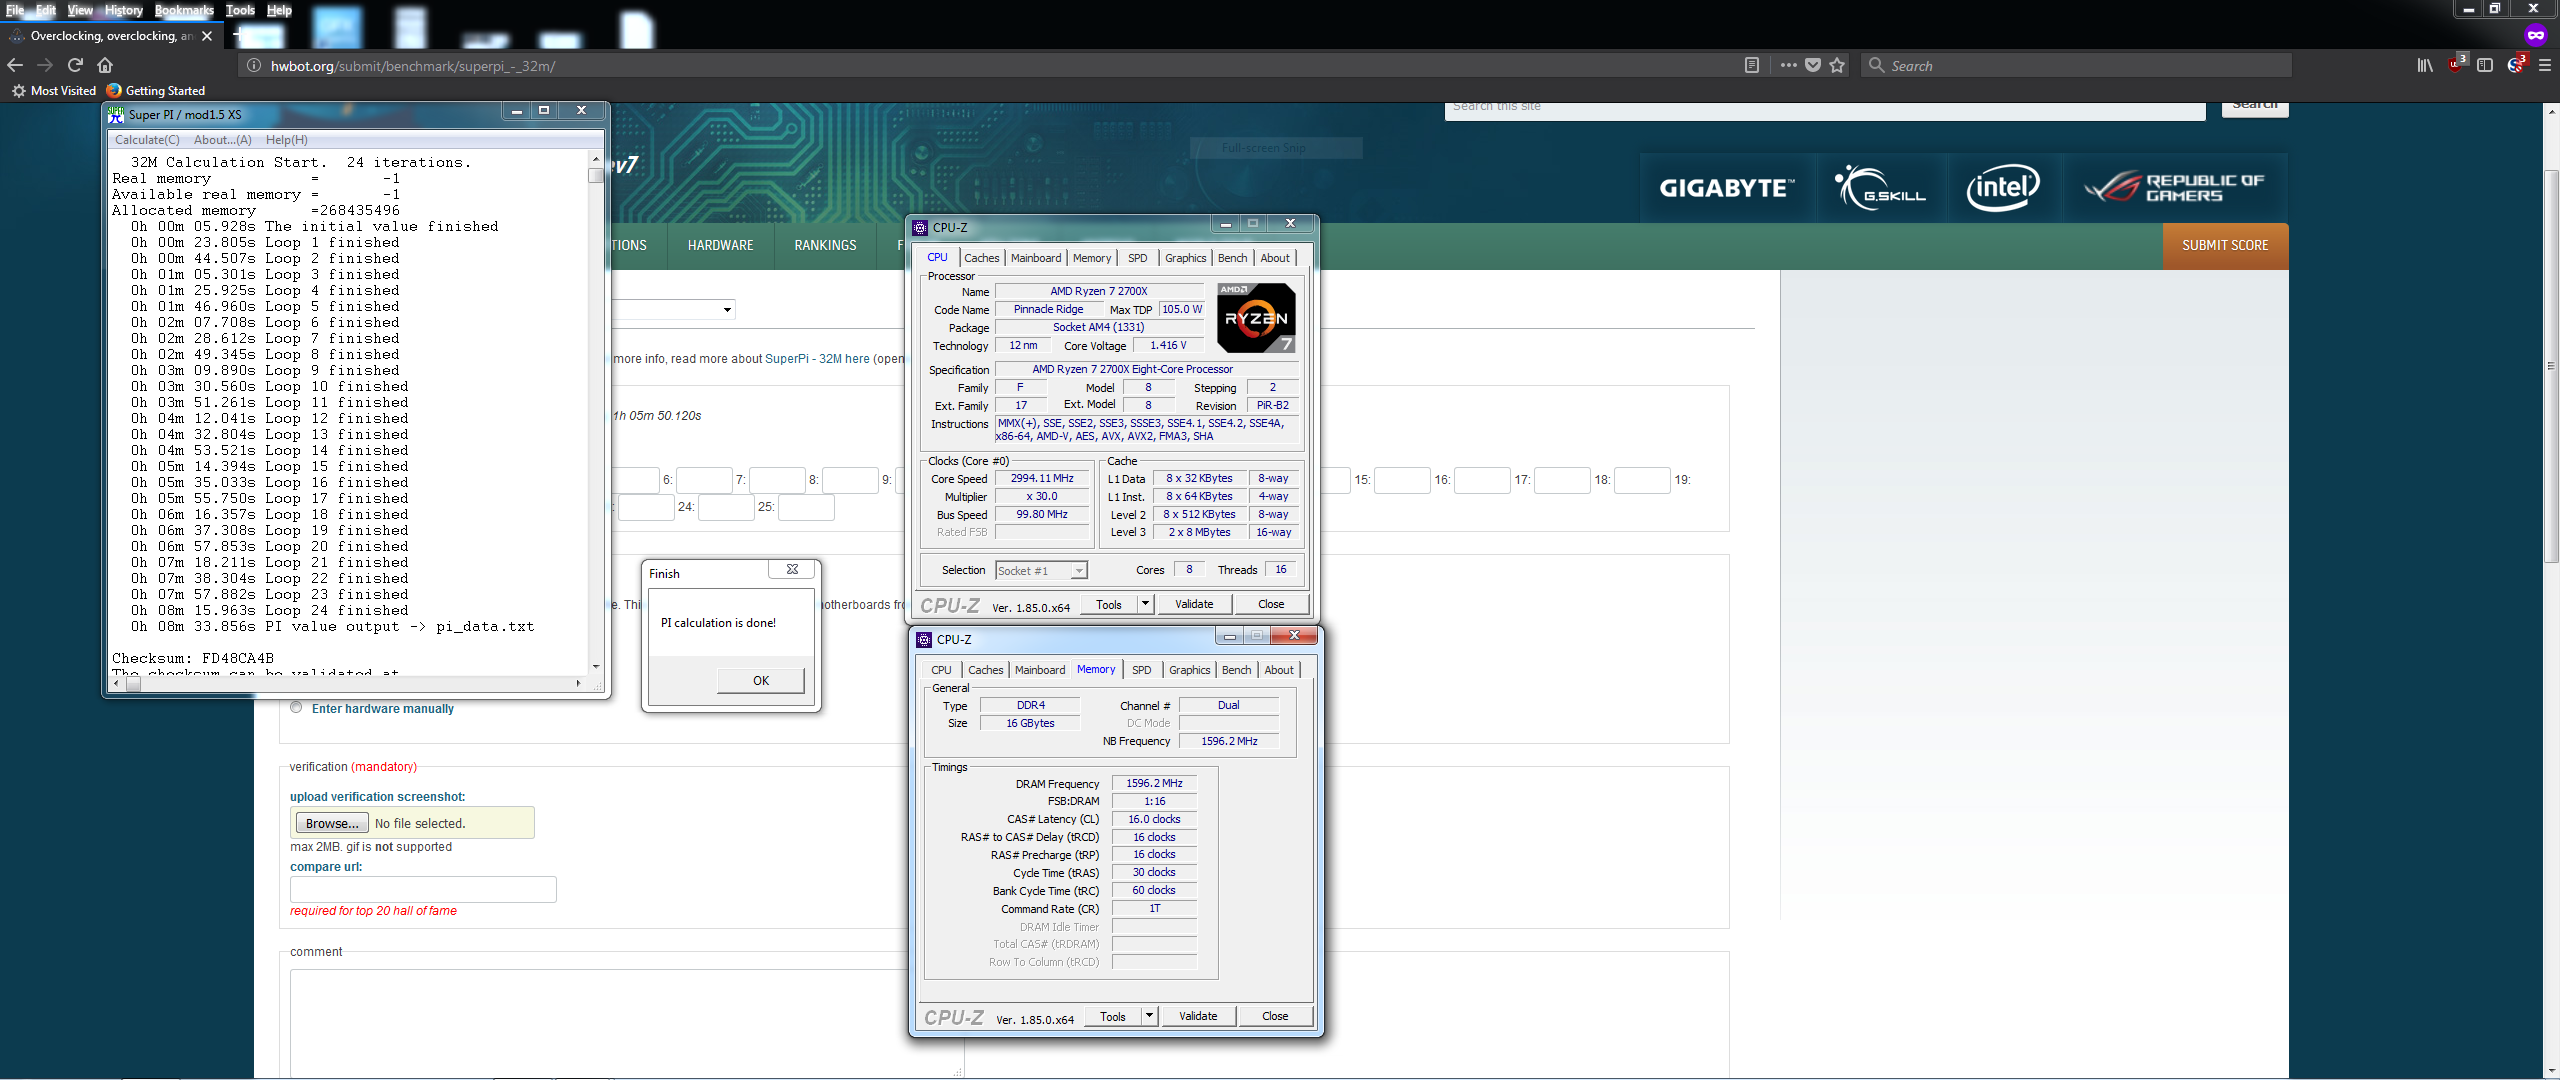Open the Library icon in toolbar
Viewport: 2560px width, 1080px height.
click(x=2425, y=65)
